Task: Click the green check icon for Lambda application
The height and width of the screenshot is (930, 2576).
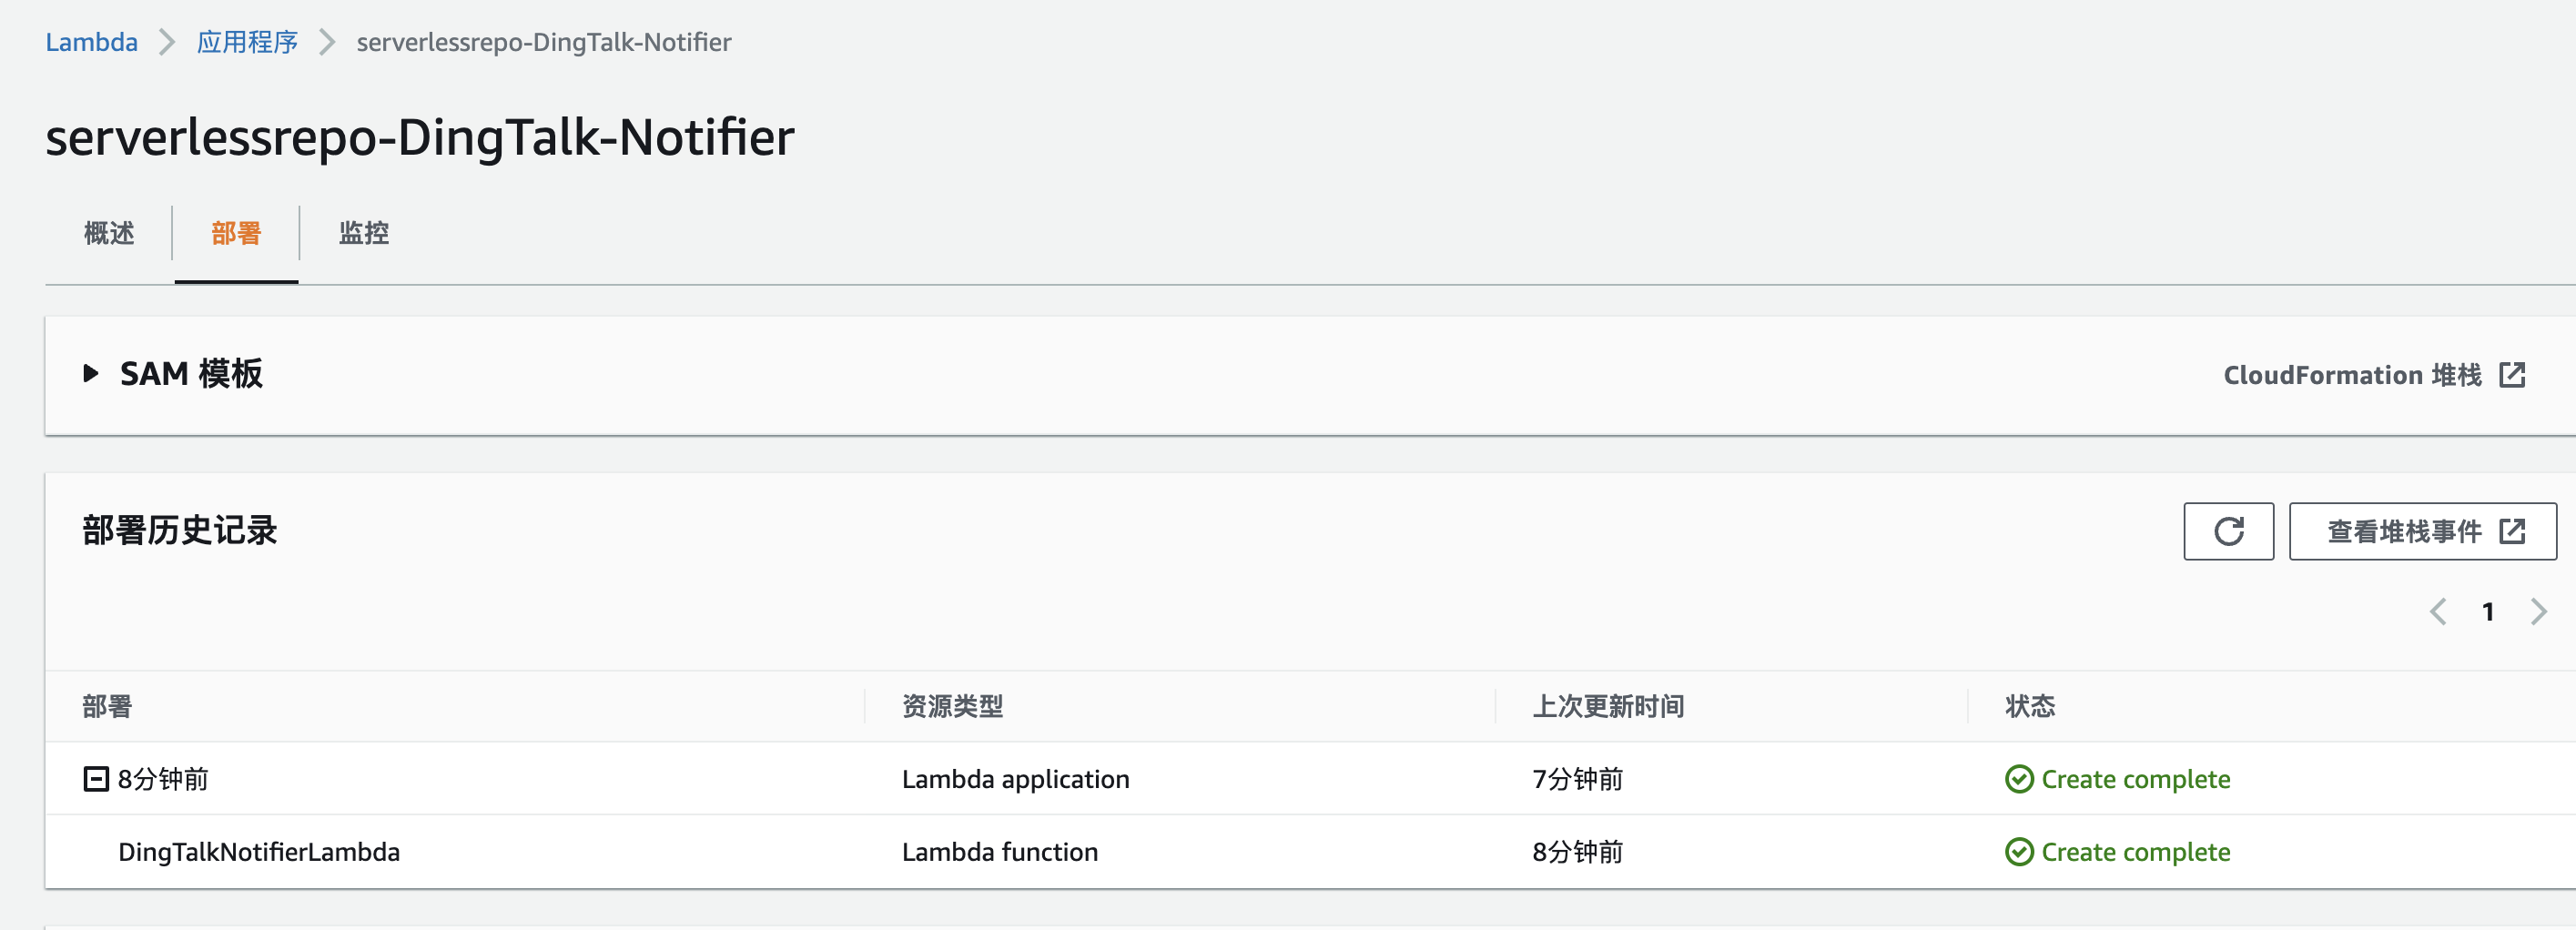Action: point(2019,779)
